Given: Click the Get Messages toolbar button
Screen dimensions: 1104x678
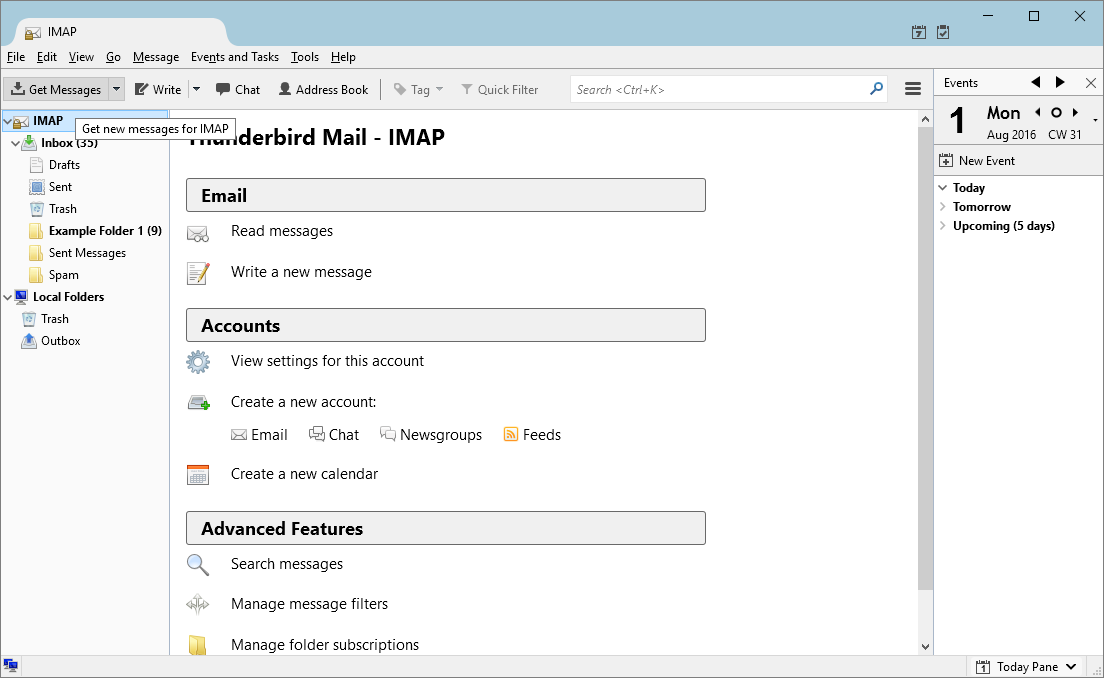Looking at the screenshot, I should [56, 89].
